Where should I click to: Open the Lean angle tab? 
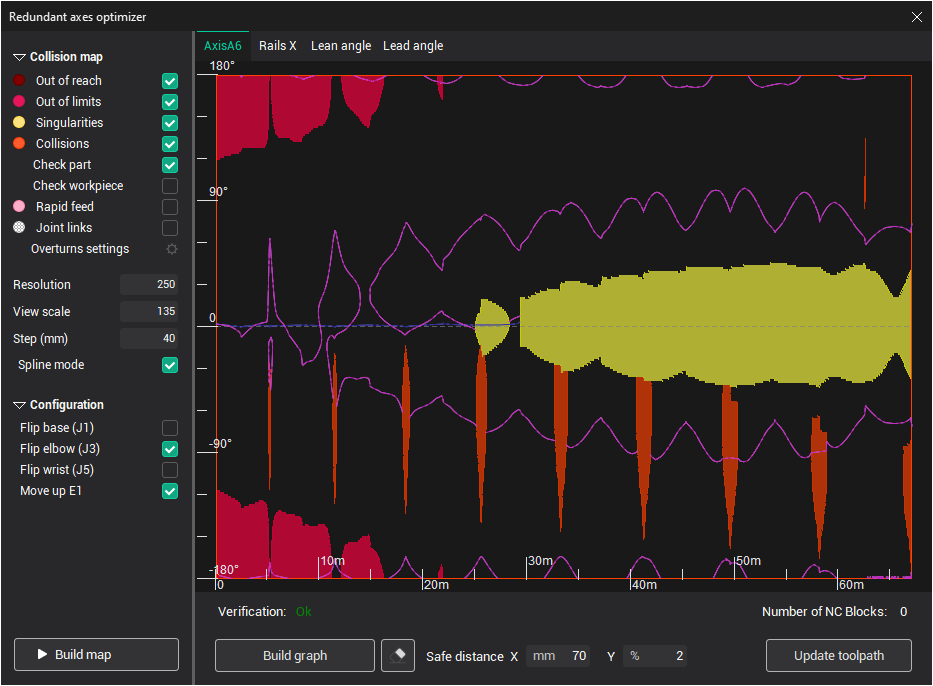click(x=340, y=46)
